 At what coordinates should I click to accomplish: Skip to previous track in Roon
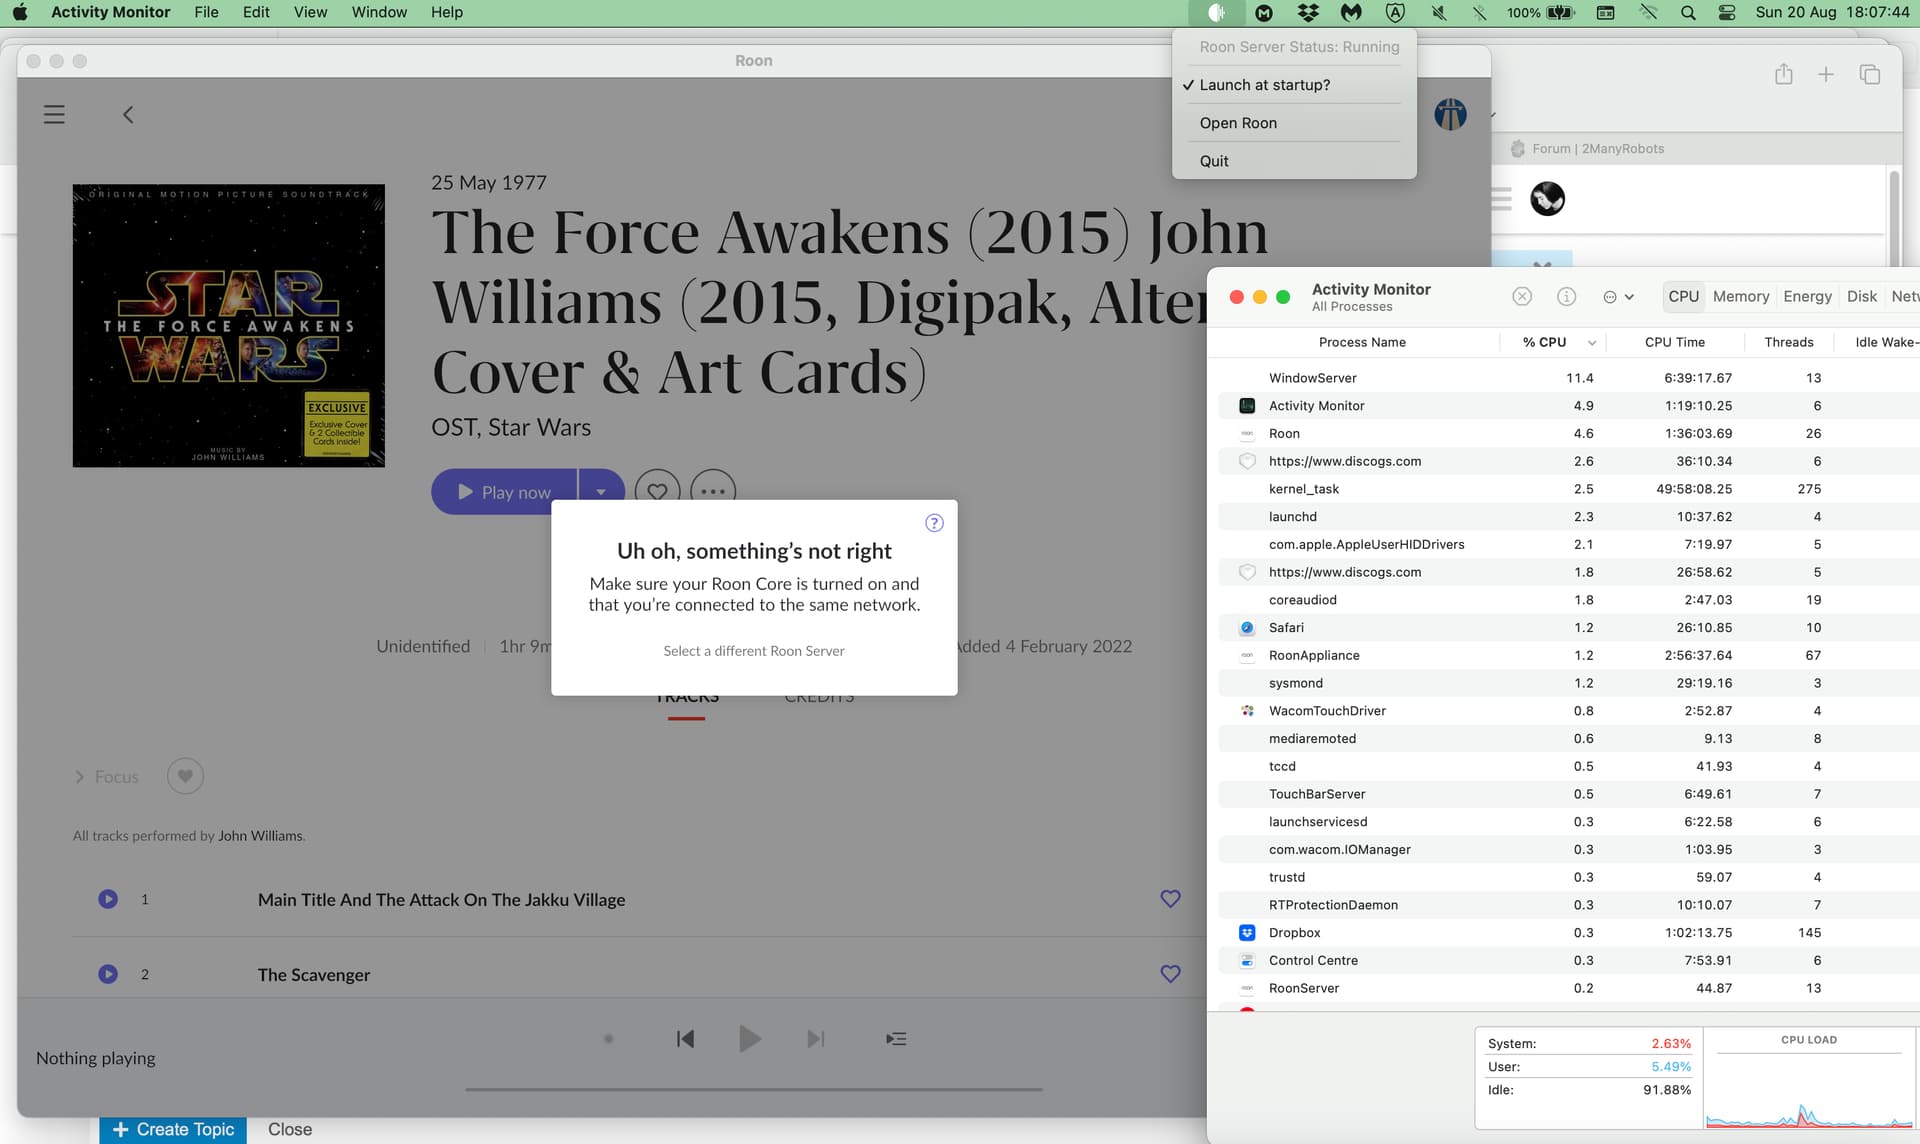coord(685,1039)
